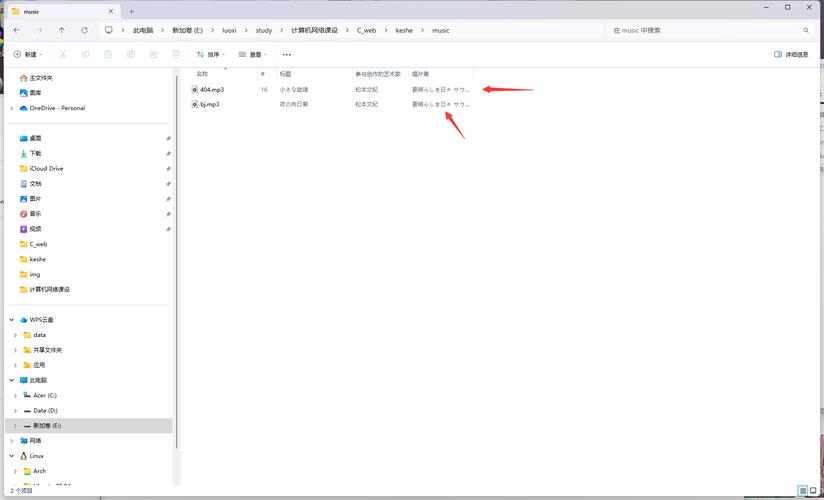
Task: Expand the Data (D:) drive node
Action: pyautogui.click(x=15, y=411)
